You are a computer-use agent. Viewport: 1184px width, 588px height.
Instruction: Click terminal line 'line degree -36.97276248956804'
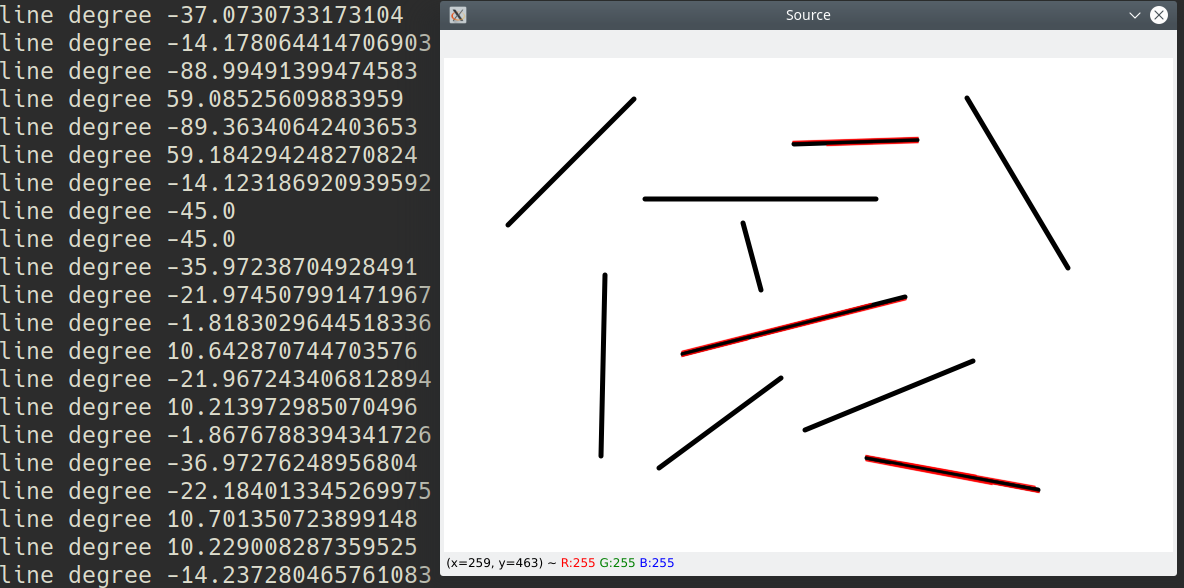208,463
